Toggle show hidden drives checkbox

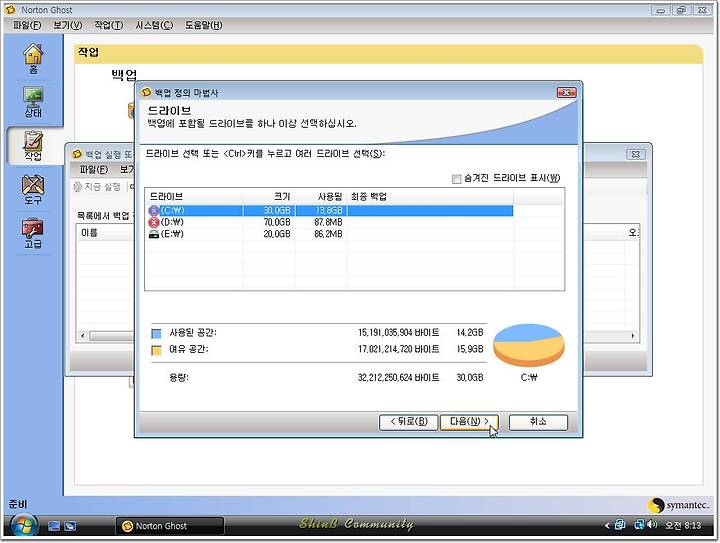click(456, 179)
